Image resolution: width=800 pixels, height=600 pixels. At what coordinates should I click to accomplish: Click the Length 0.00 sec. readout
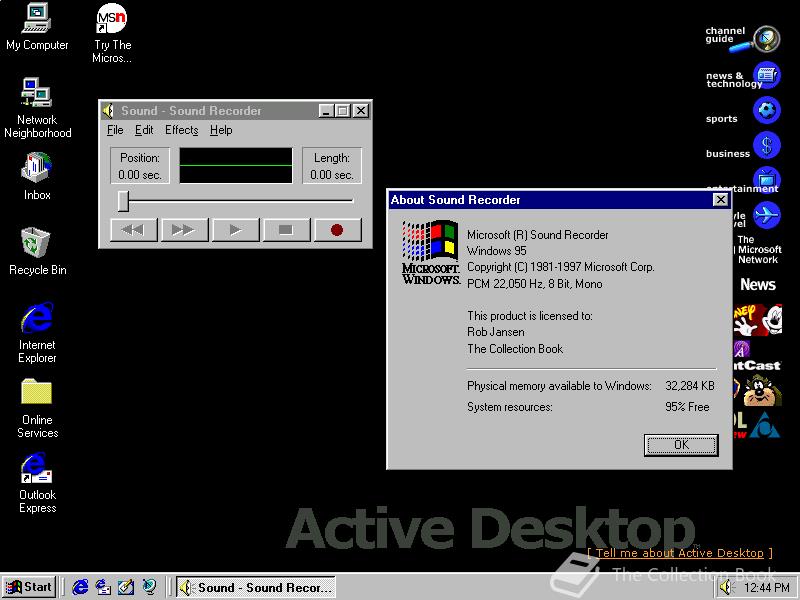pyautogui.click(x=332, y=166)
